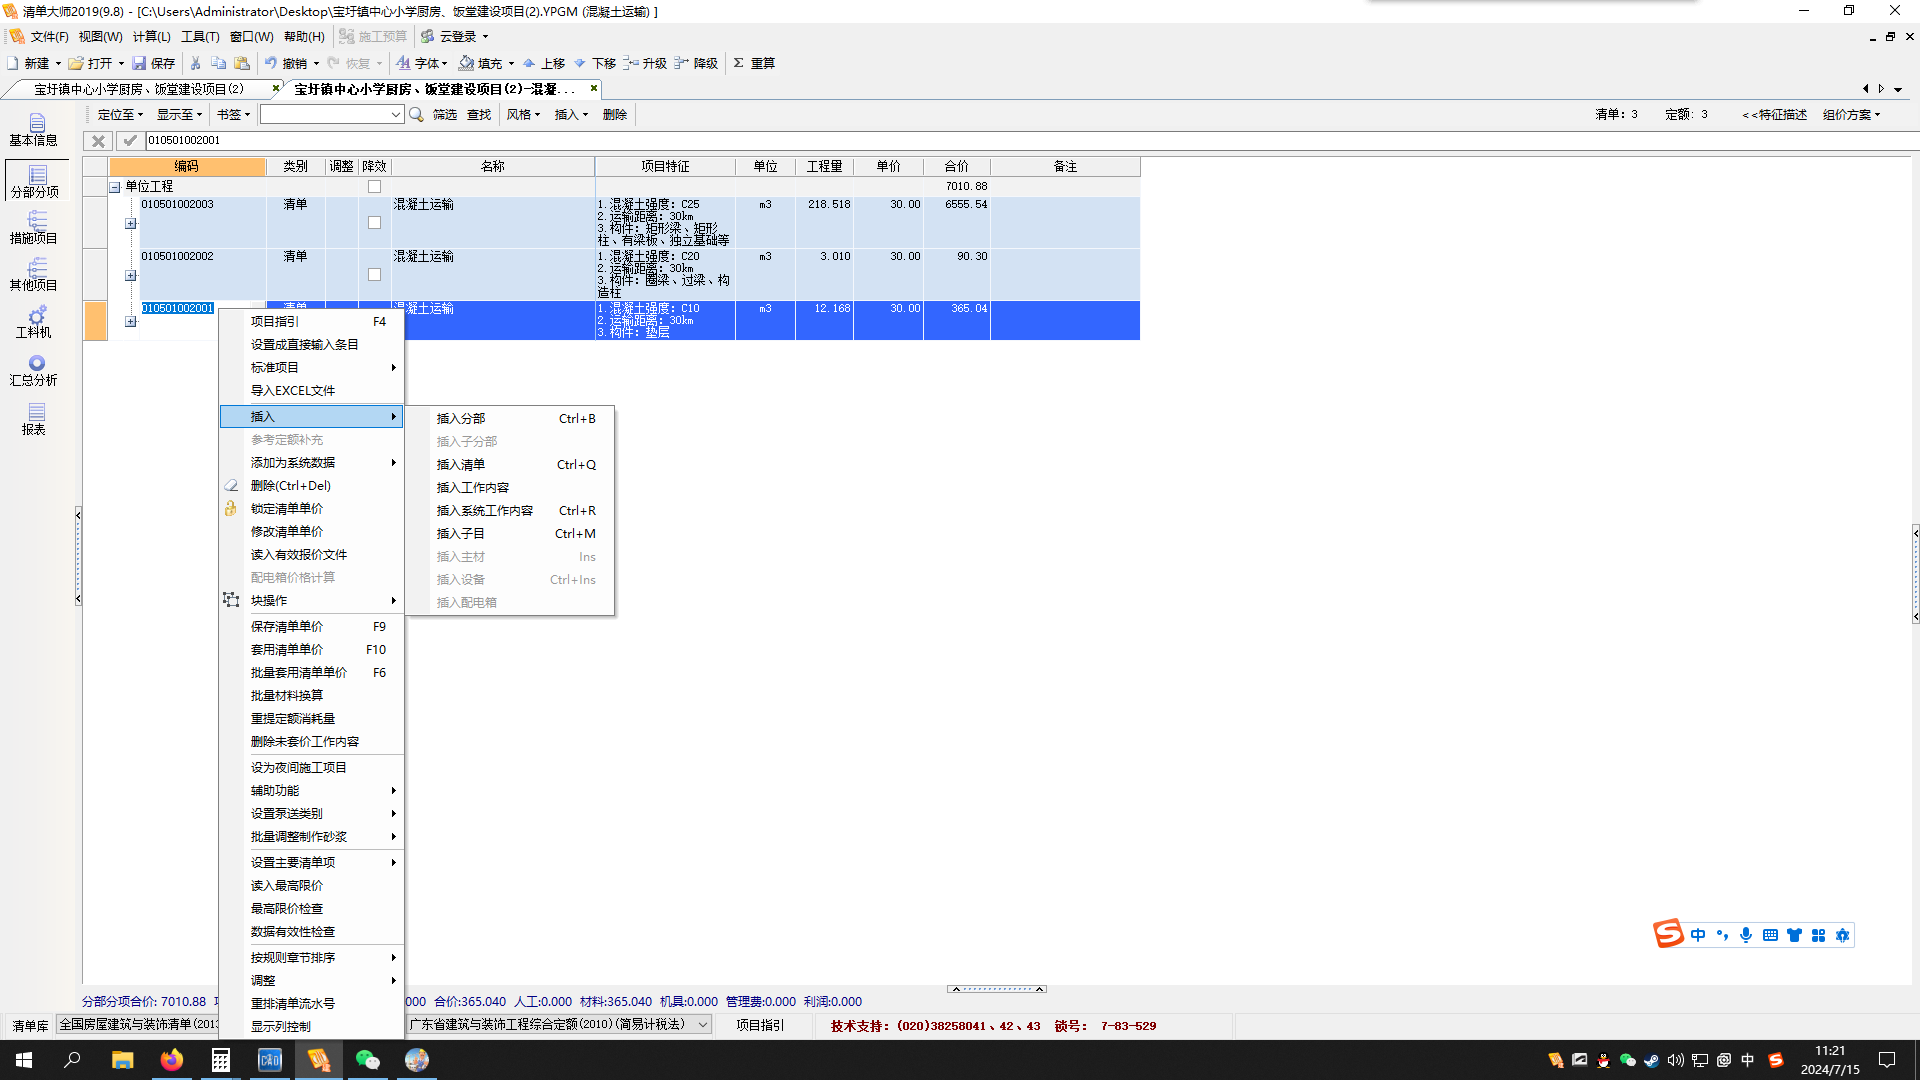The height and width of the screenshot is (1080, 1920).
Task: Open the calculator from the taskbar
Action: pyautogui.click(x=221, y=1060)
